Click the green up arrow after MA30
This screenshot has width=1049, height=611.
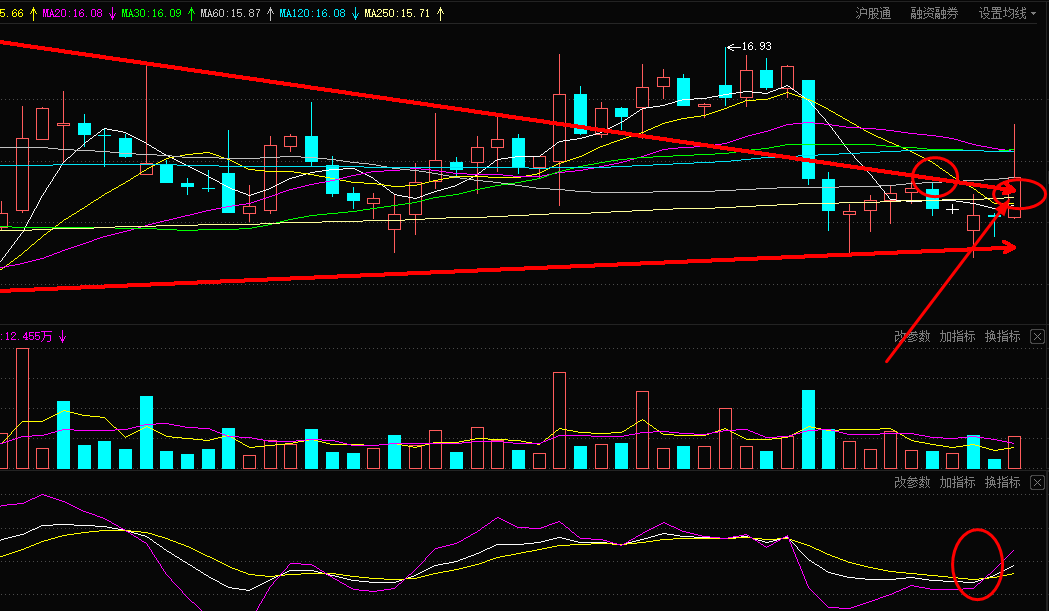[x=191, y=13]
